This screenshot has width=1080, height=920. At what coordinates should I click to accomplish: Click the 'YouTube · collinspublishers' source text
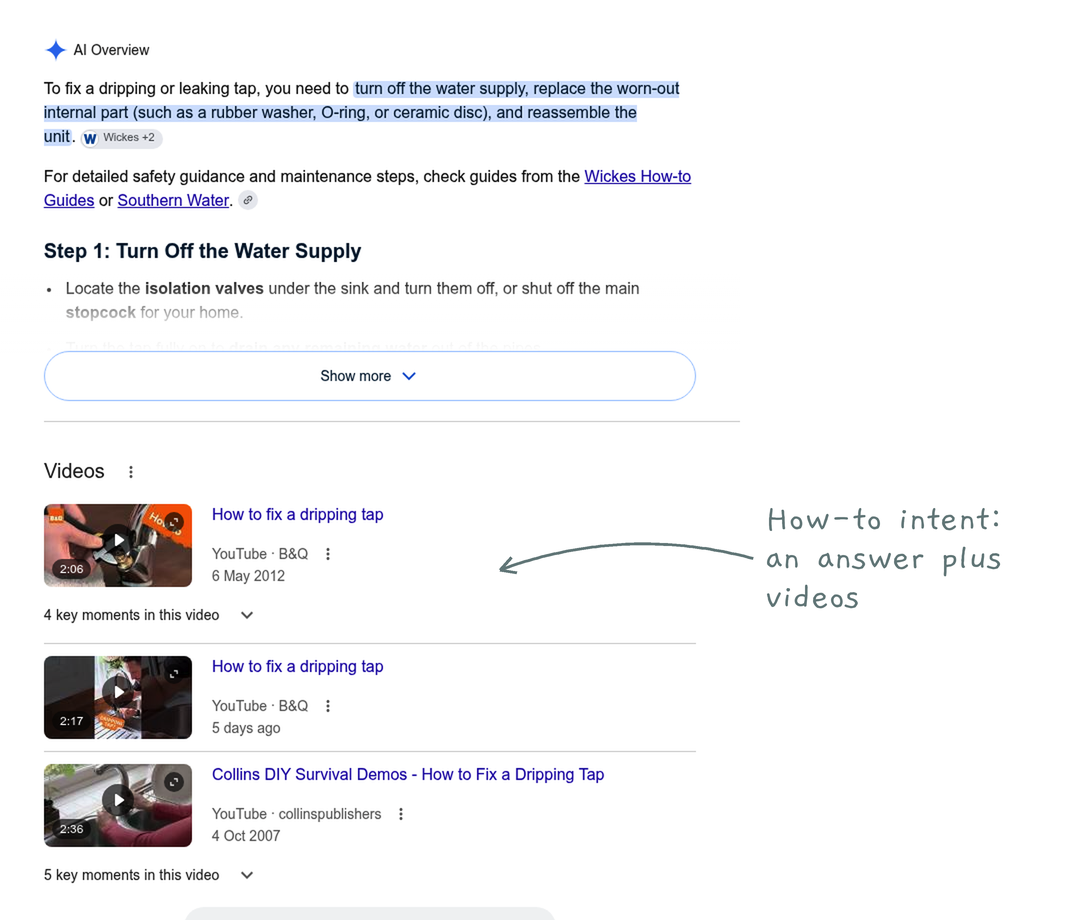point(296,814)
